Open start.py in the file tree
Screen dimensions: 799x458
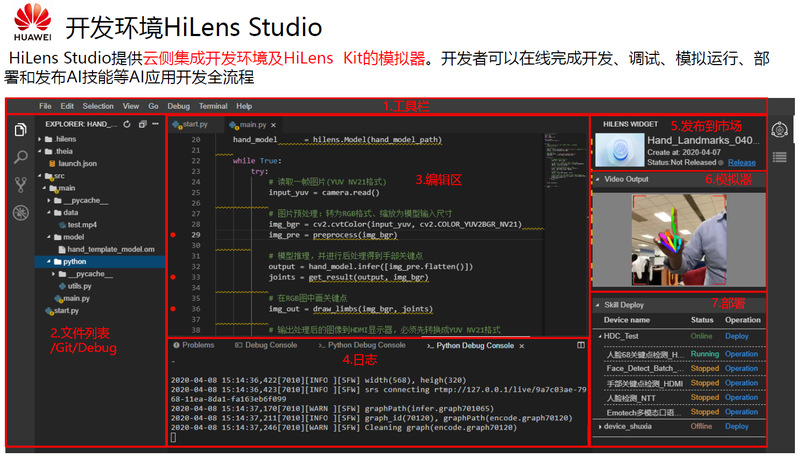(x=66, y=311)
